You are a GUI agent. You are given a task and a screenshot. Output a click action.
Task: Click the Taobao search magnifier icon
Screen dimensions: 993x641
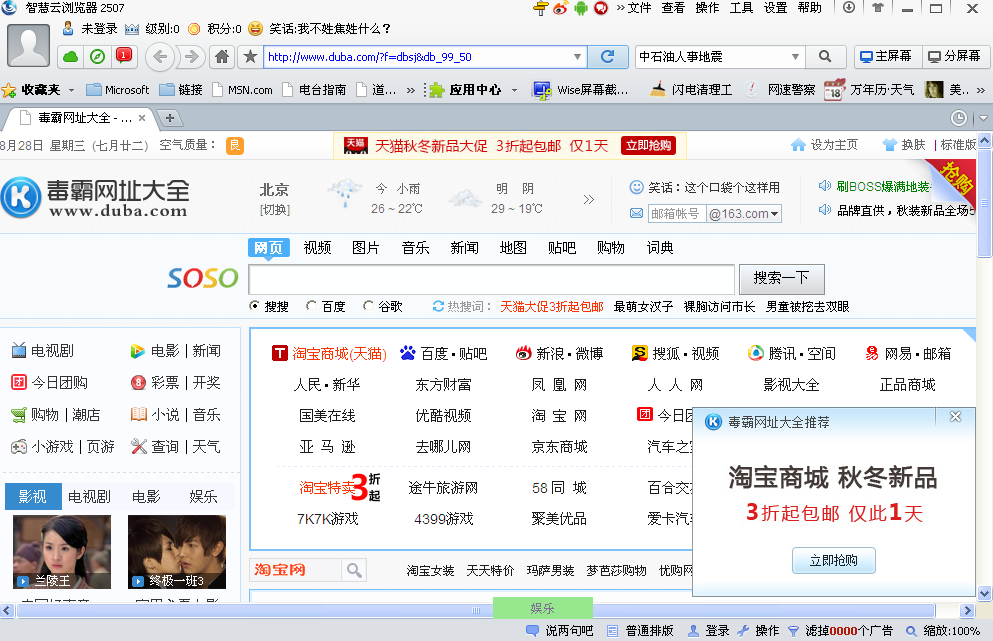[354, 571]
